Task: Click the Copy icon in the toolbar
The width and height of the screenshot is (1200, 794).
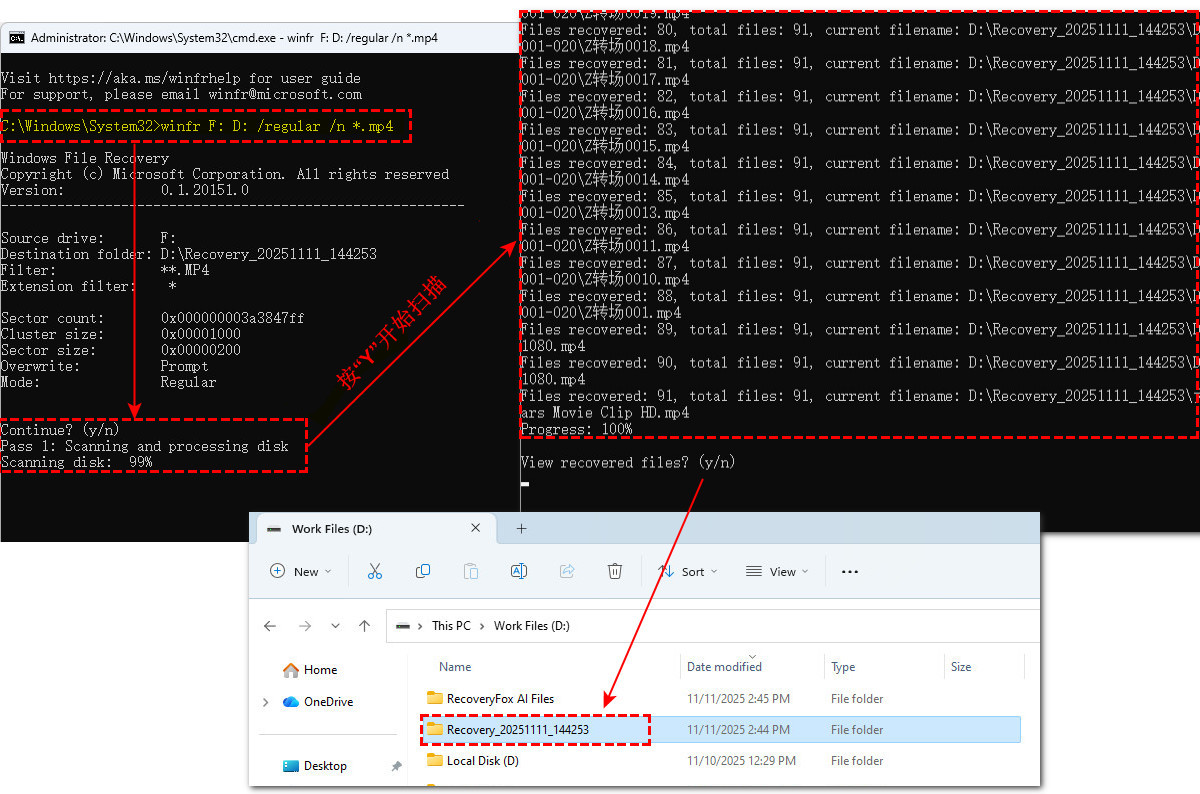Action: 423,571
